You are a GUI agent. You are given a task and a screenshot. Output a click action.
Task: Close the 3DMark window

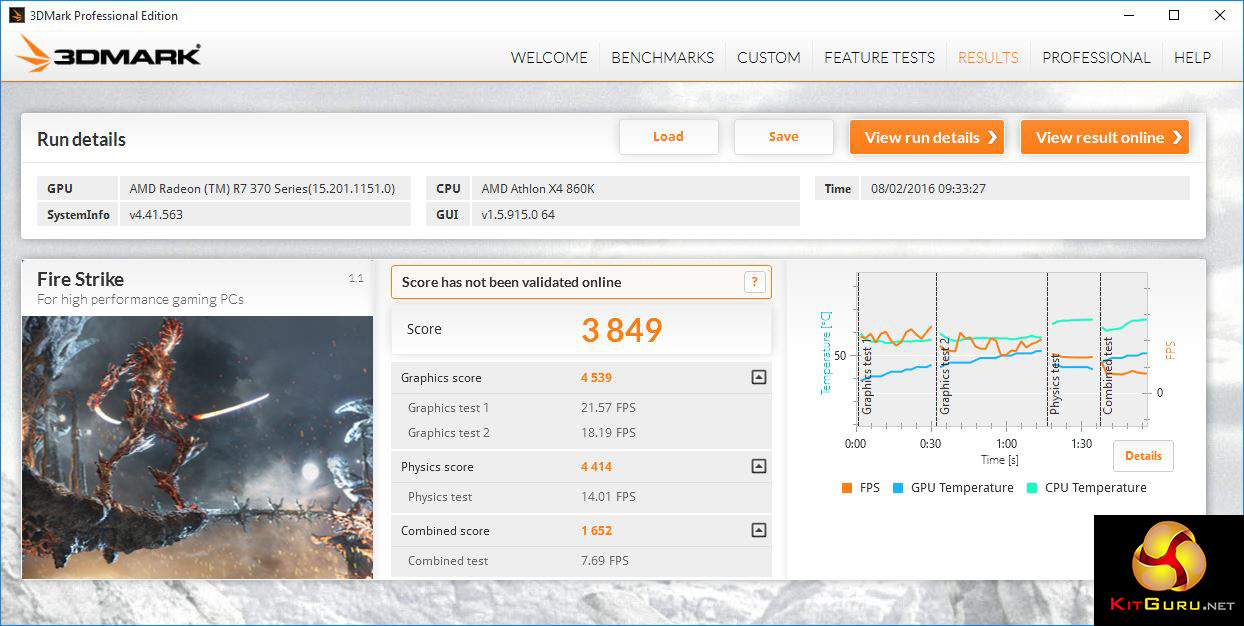tap(1220, 15)
